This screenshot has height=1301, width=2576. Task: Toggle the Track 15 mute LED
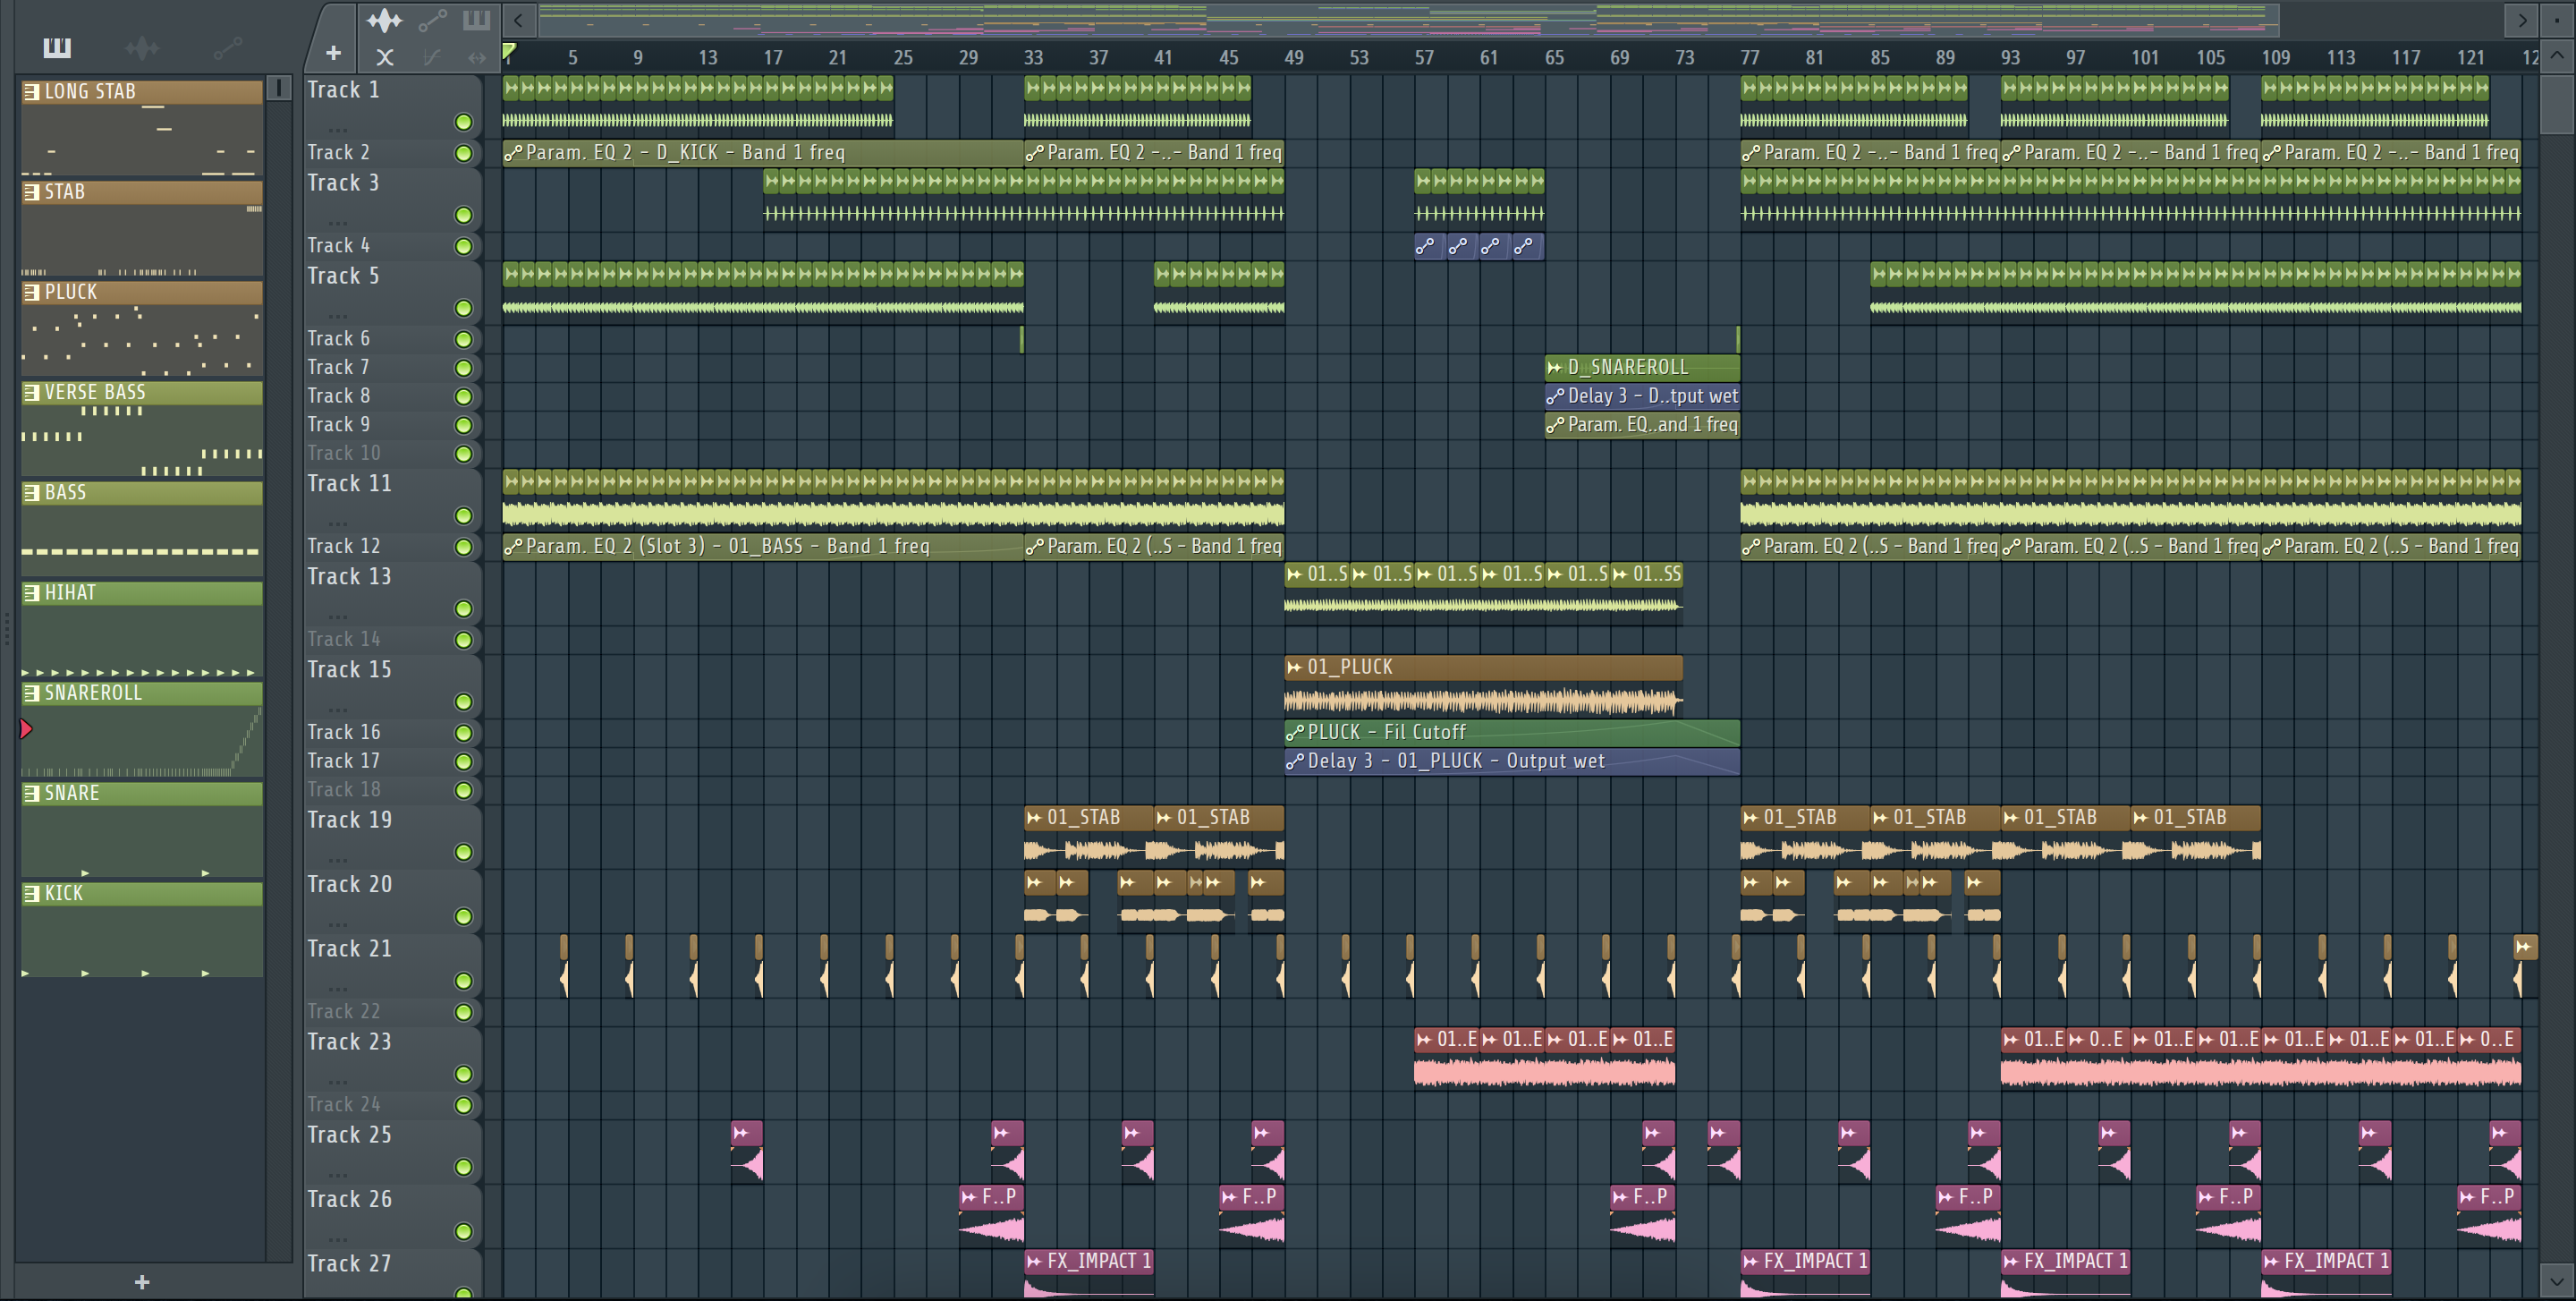(x=463, y=702)
